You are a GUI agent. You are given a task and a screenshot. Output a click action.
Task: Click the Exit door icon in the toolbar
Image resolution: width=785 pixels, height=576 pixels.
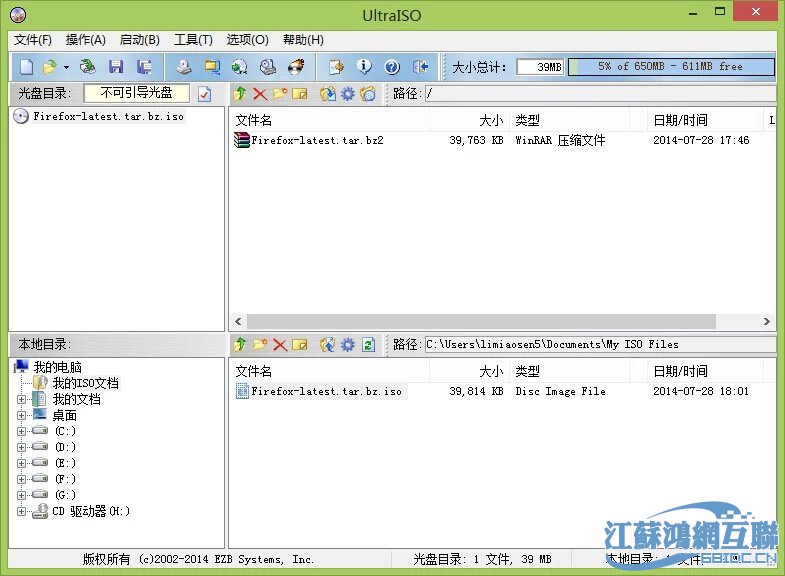tap(421, 67)
